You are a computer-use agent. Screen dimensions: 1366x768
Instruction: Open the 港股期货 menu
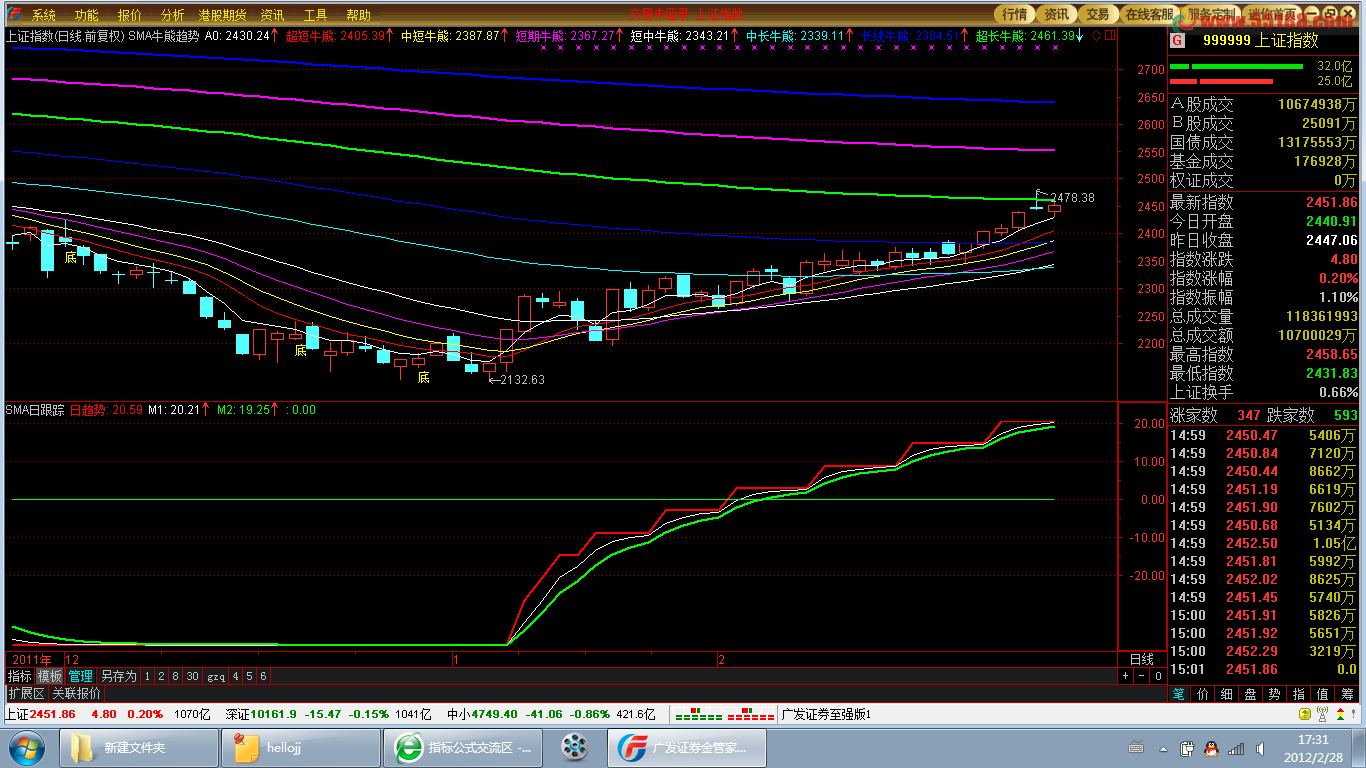pos(222,15)
